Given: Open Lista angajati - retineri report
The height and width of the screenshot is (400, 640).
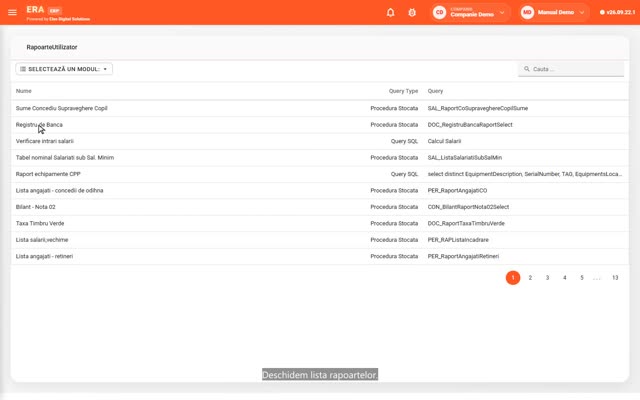Looking at the screenshot, I should pyautogui.click(x=44, y=256).
